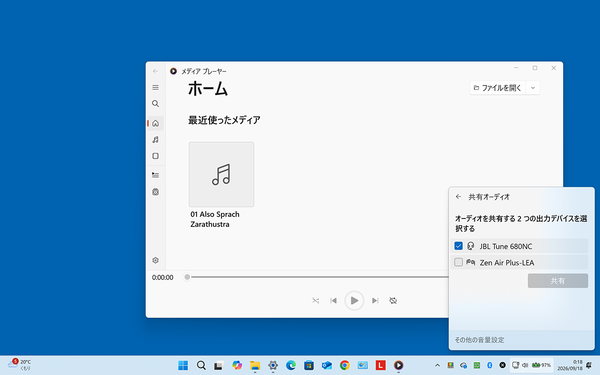Toggle repeat mode icon
The image size is (600, 375).
[393, 301]
